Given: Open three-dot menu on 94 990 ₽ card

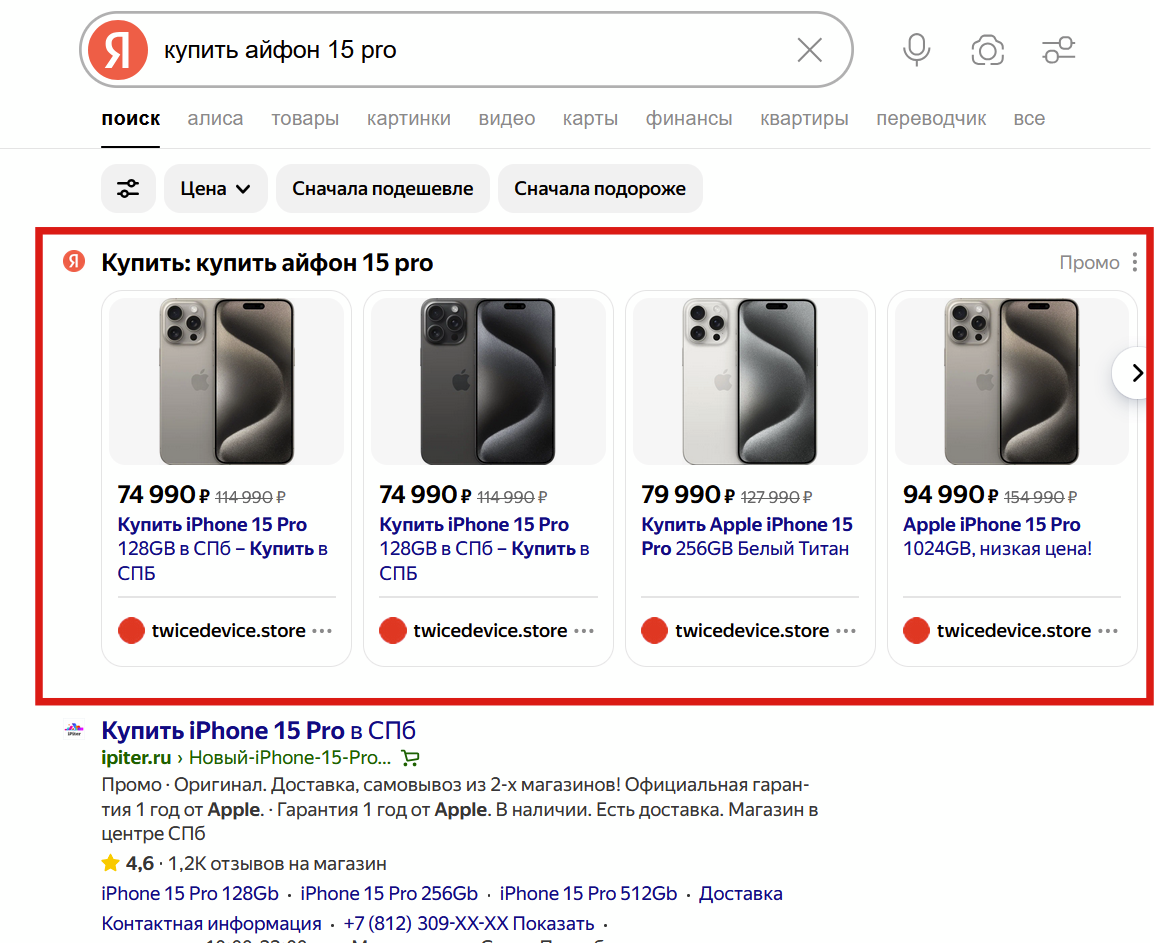Looking at the screenshot, I should coord(1107,631).
